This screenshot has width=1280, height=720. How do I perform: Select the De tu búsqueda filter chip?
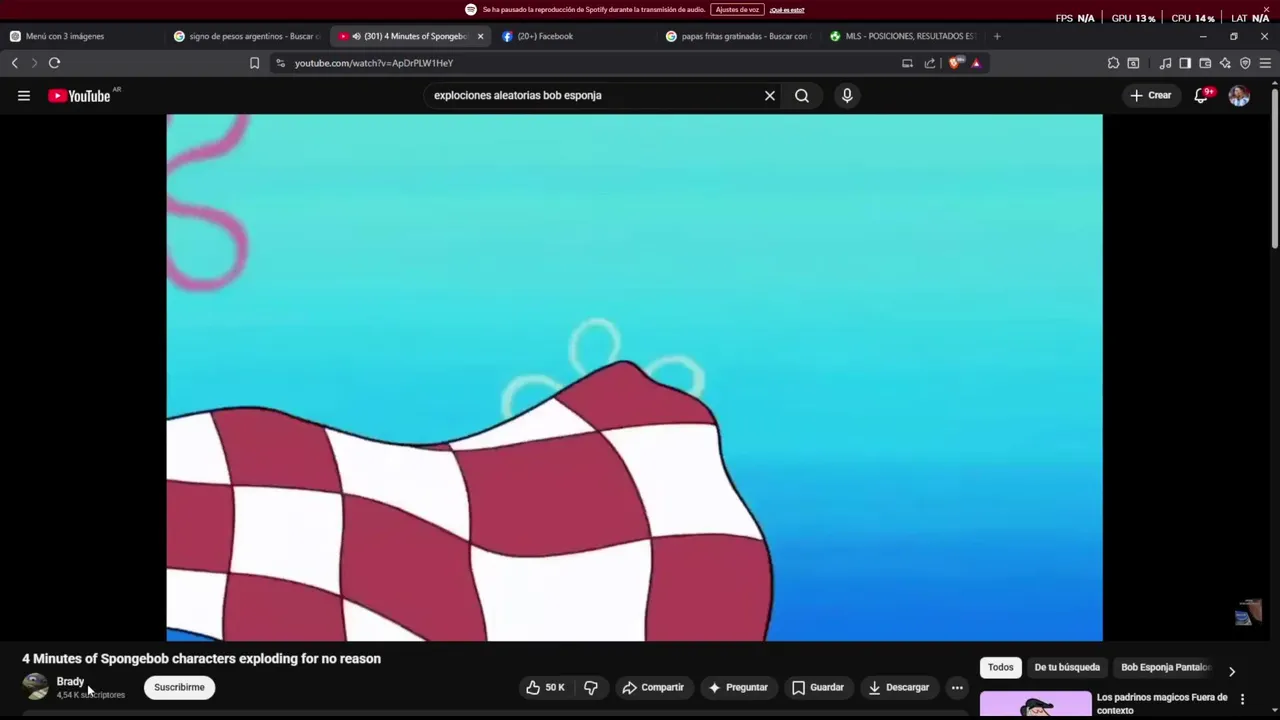coord(1067,667)
